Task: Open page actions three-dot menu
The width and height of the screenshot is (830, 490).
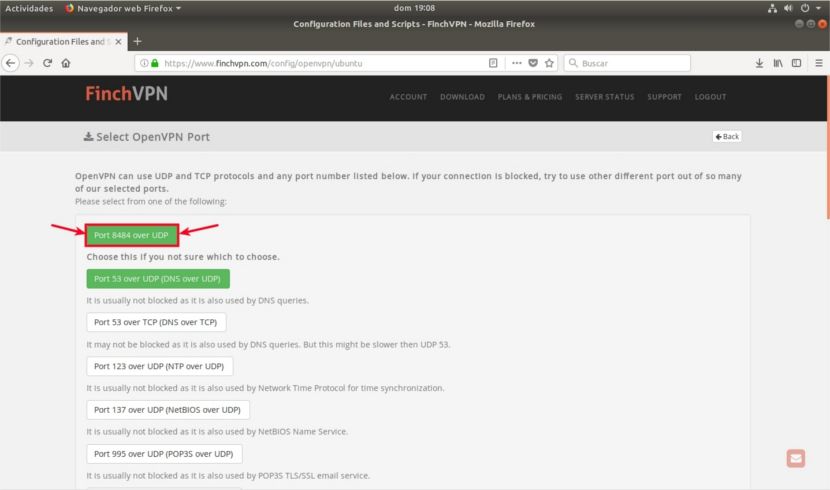Action: pos(517,63)
